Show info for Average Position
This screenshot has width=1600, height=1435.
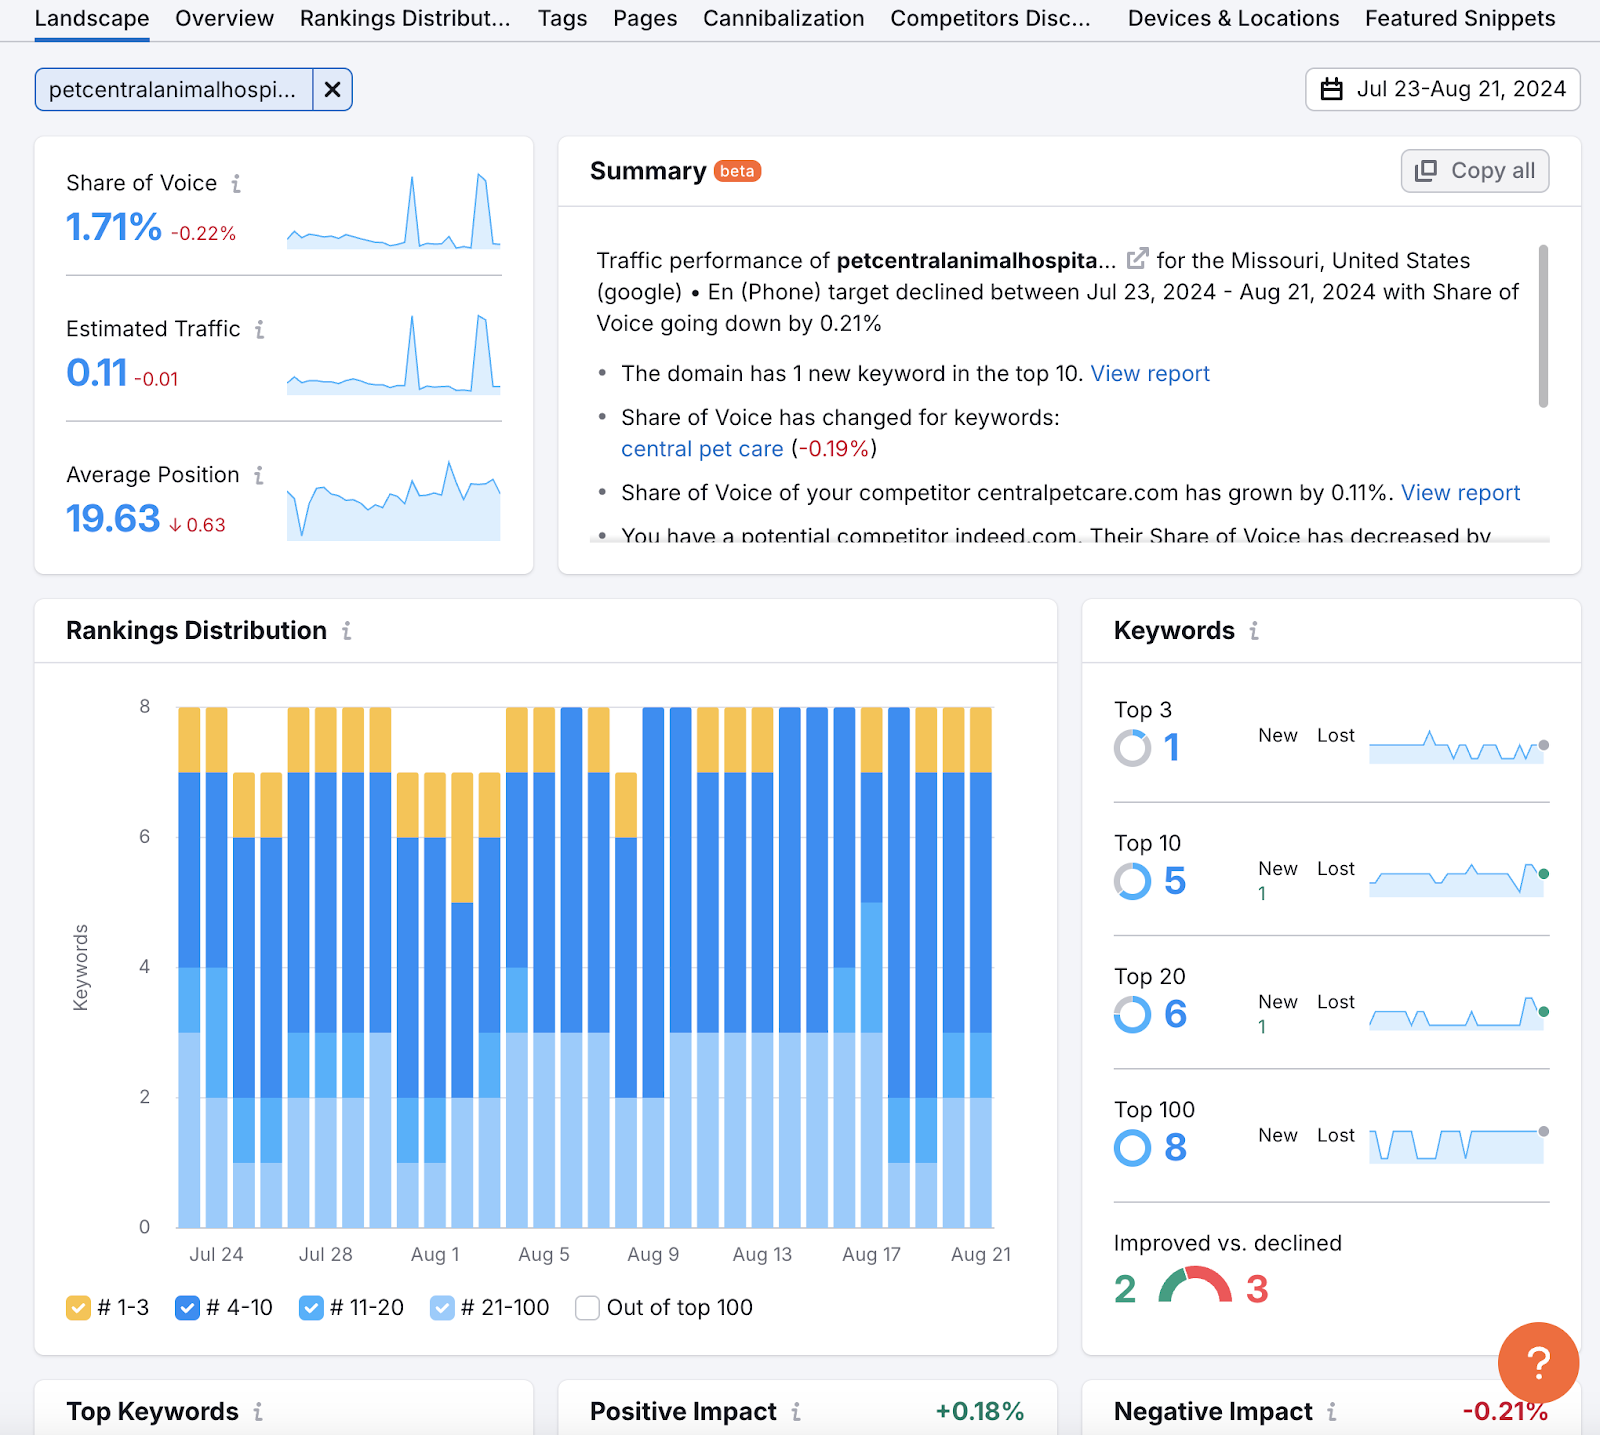[x=259, y=476]
